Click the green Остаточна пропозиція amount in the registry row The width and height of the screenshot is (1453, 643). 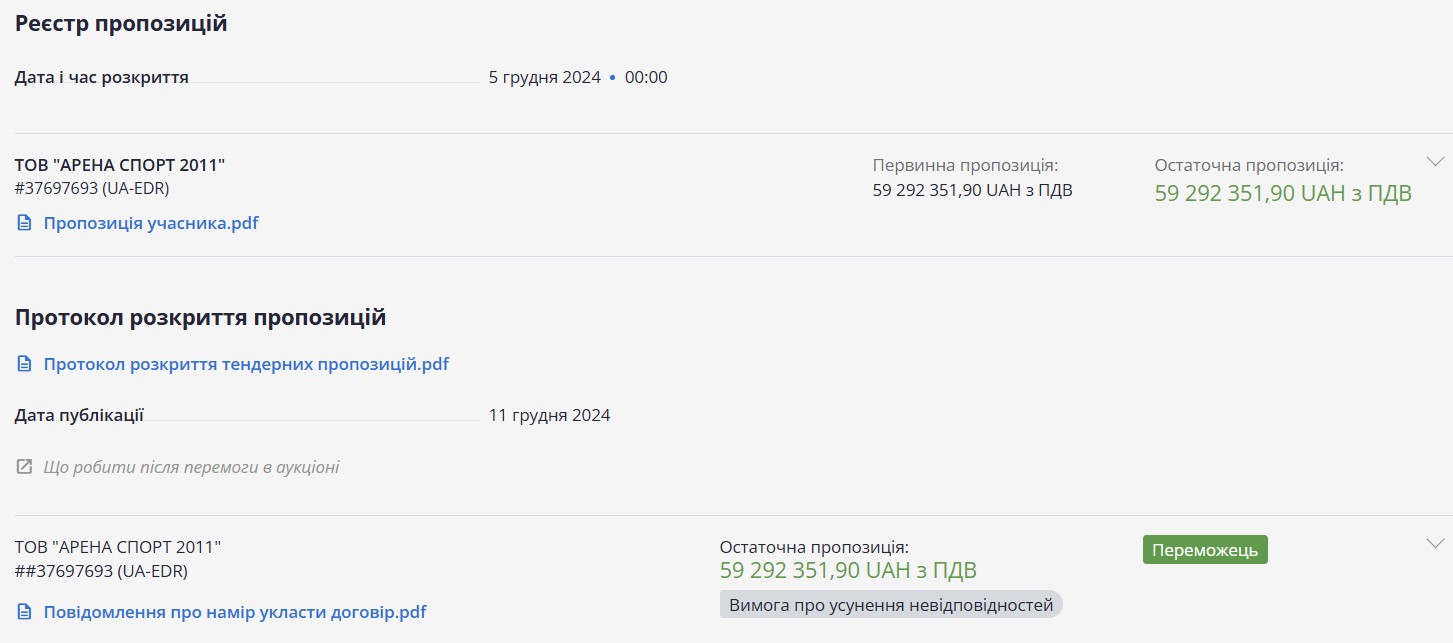pyautogui.click(x=1283, y=193)
